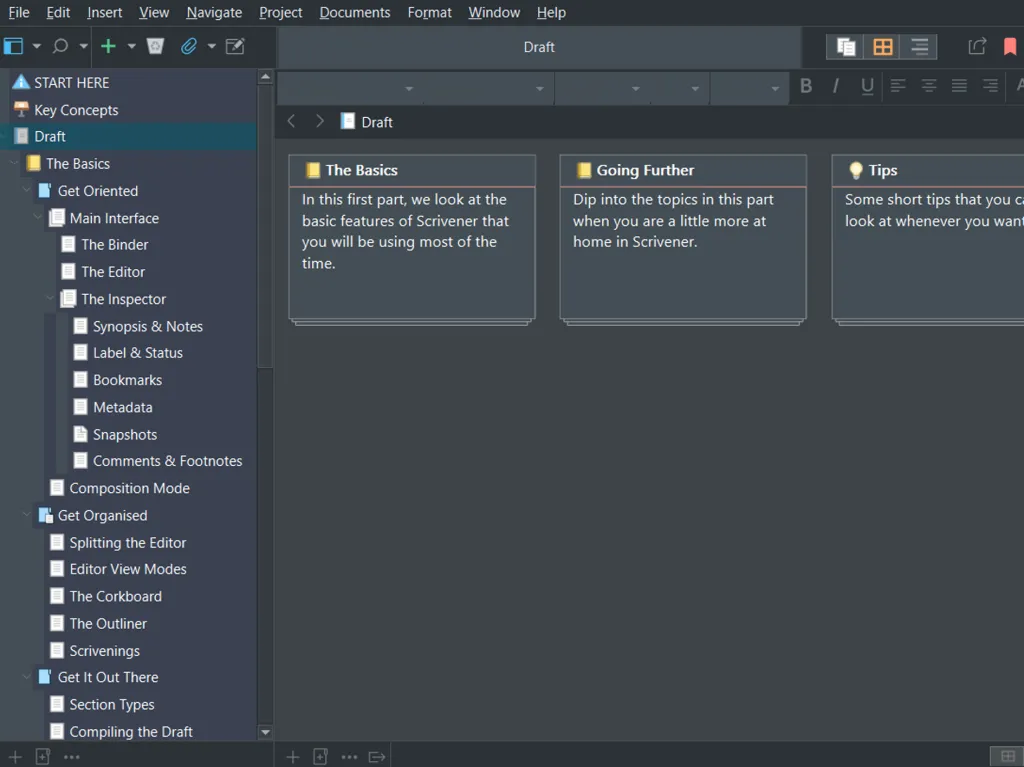
Task: Click align center icon
Action: pos(928,86)
